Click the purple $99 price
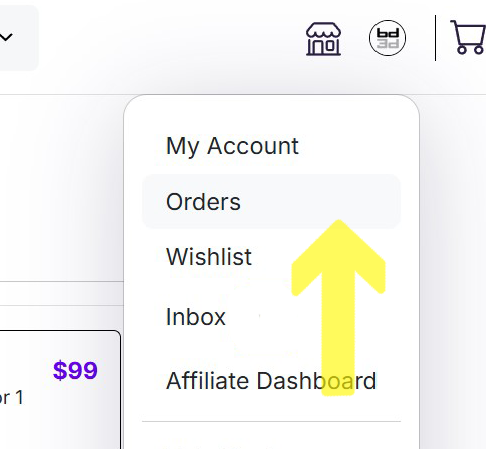The height and width of the screenshot is (449, 486). click(75, 370)
